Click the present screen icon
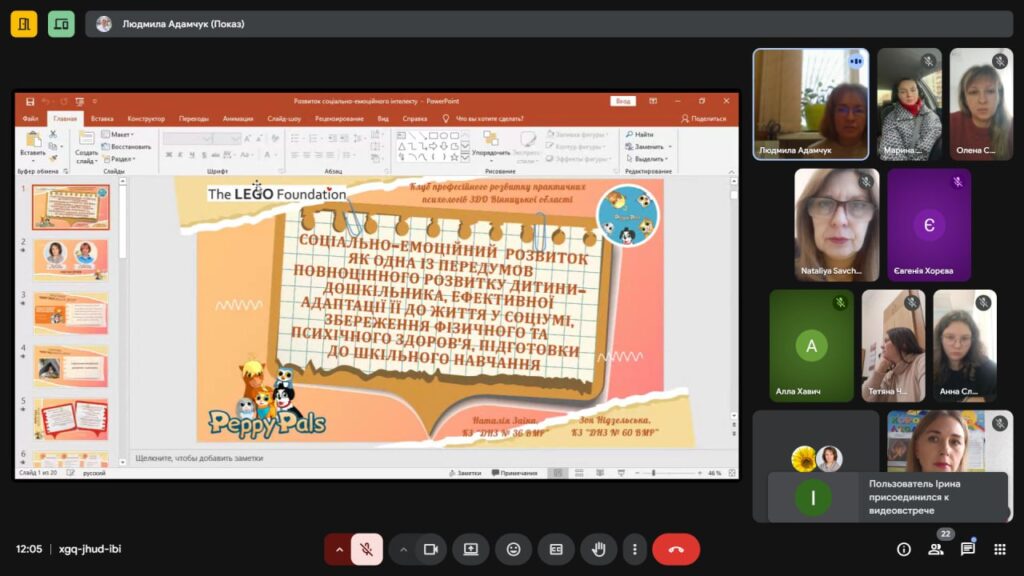1024x576 pixels. (x=470, y=549)
